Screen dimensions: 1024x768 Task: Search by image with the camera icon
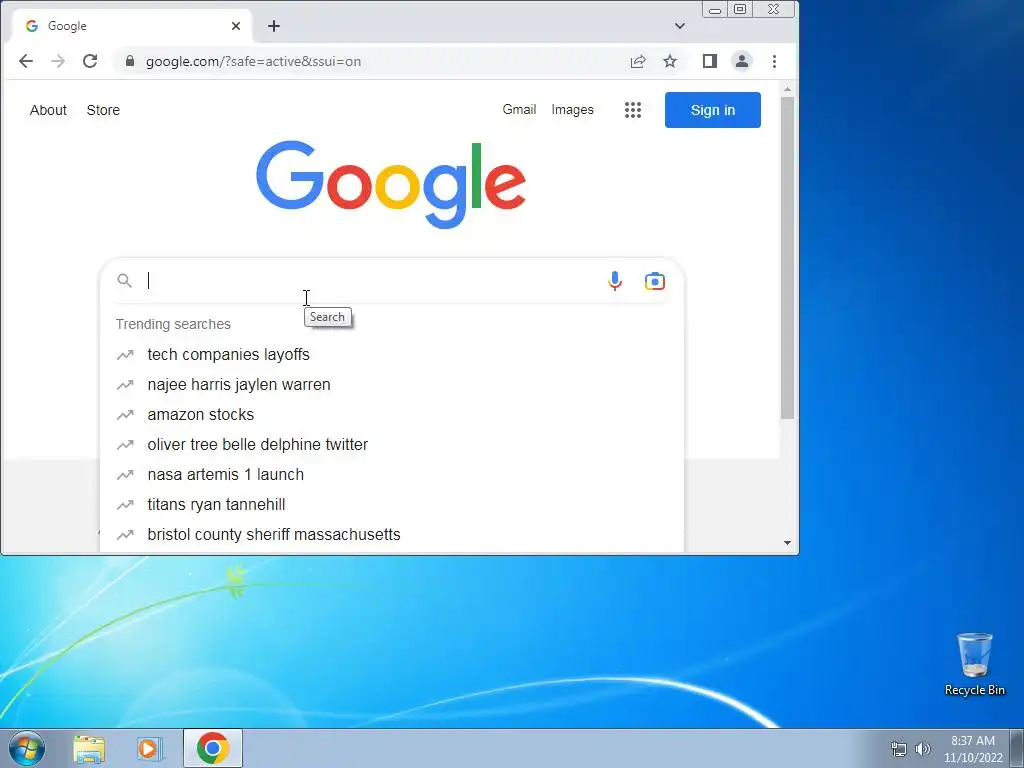(655, 281)
